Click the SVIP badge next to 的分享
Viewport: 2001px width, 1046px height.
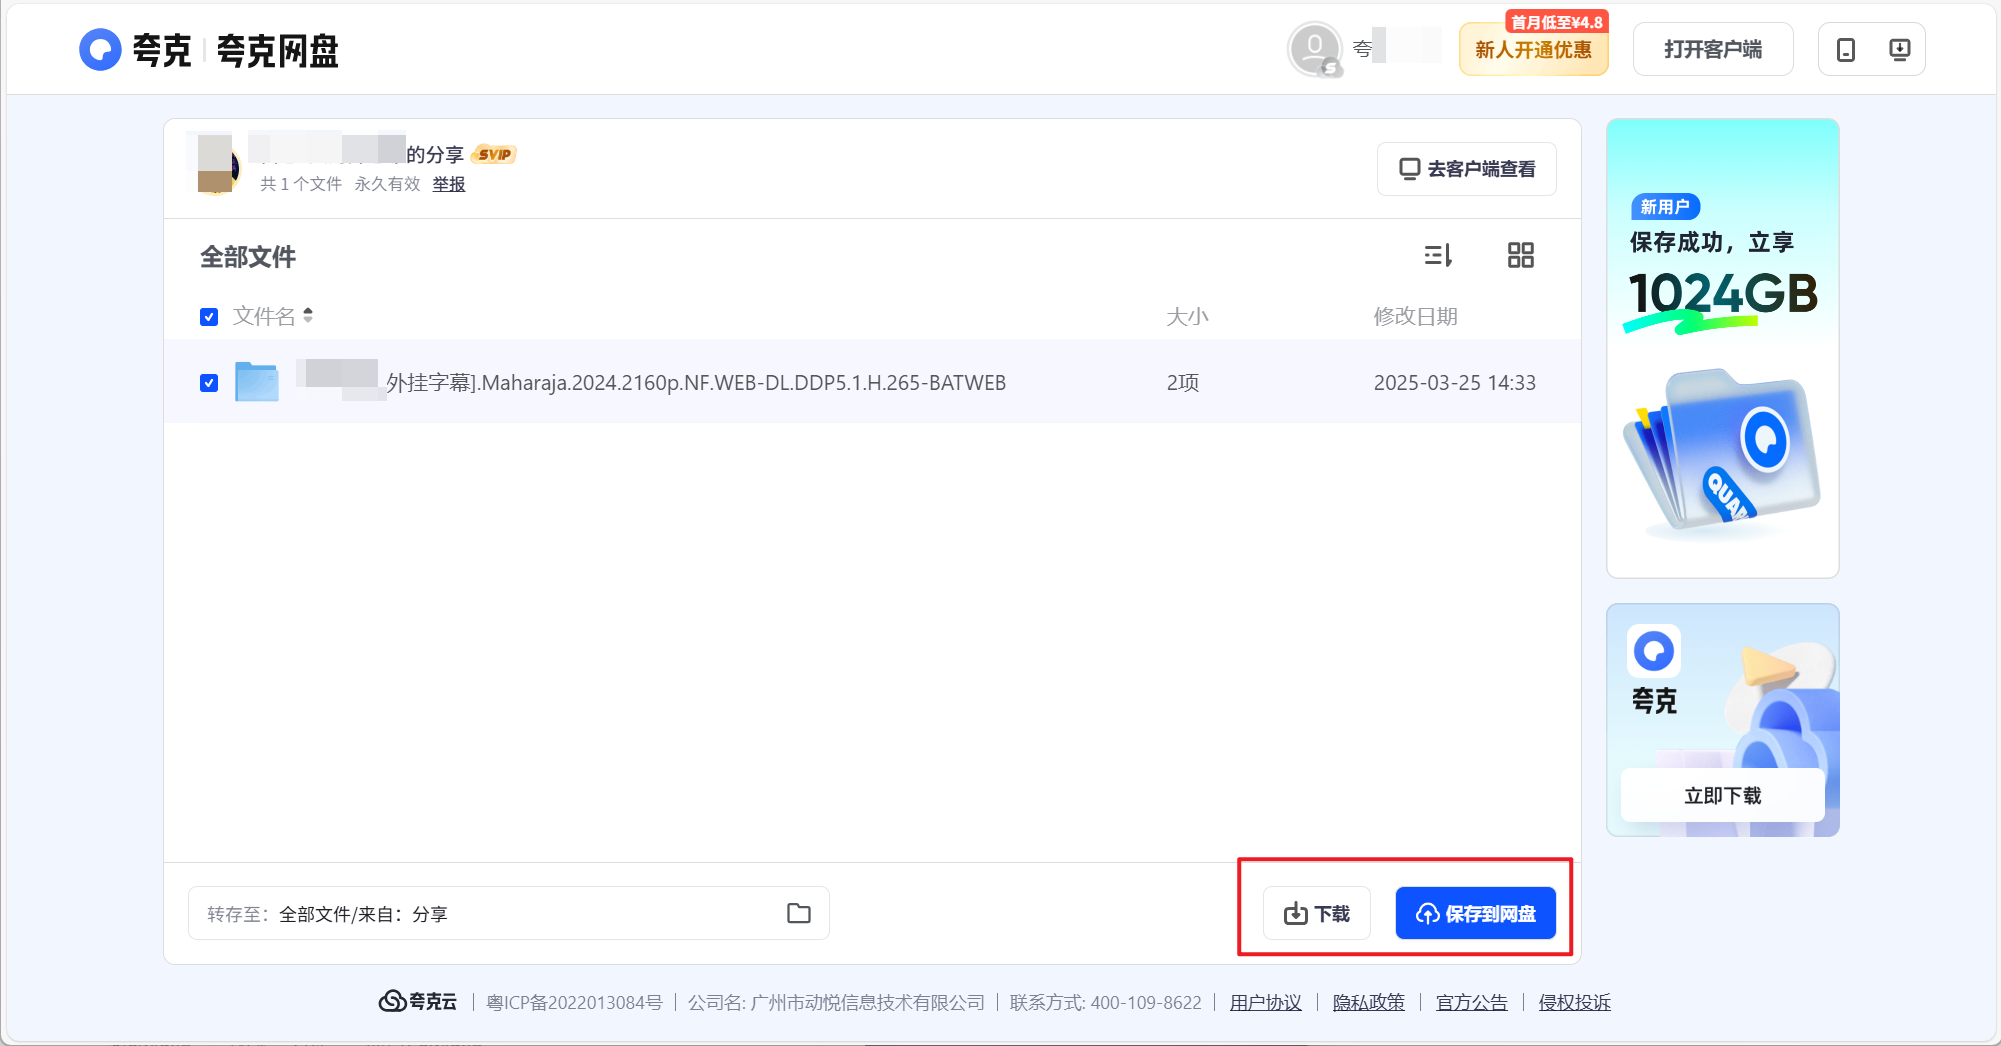point(494,155)
